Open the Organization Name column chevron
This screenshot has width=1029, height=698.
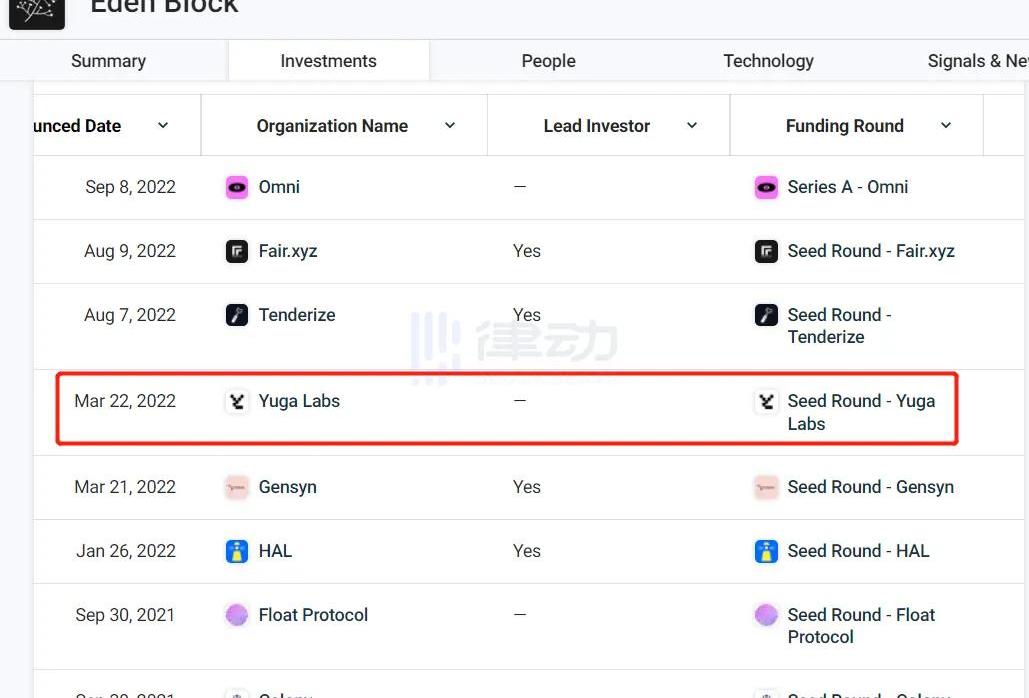pos(450,125)
